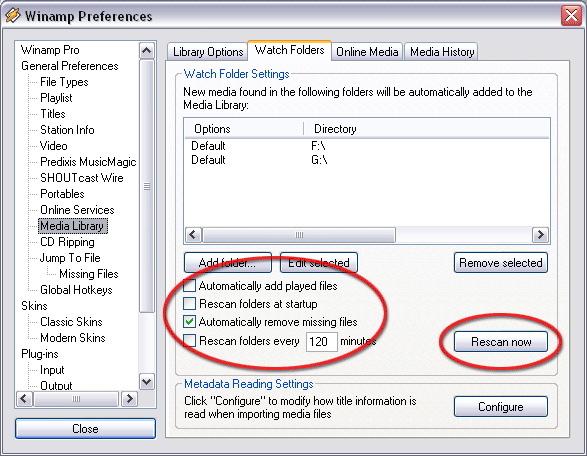Select Jump To File in the tree
587x456 pixels.
pyautogui.click(x=70, y=258)
